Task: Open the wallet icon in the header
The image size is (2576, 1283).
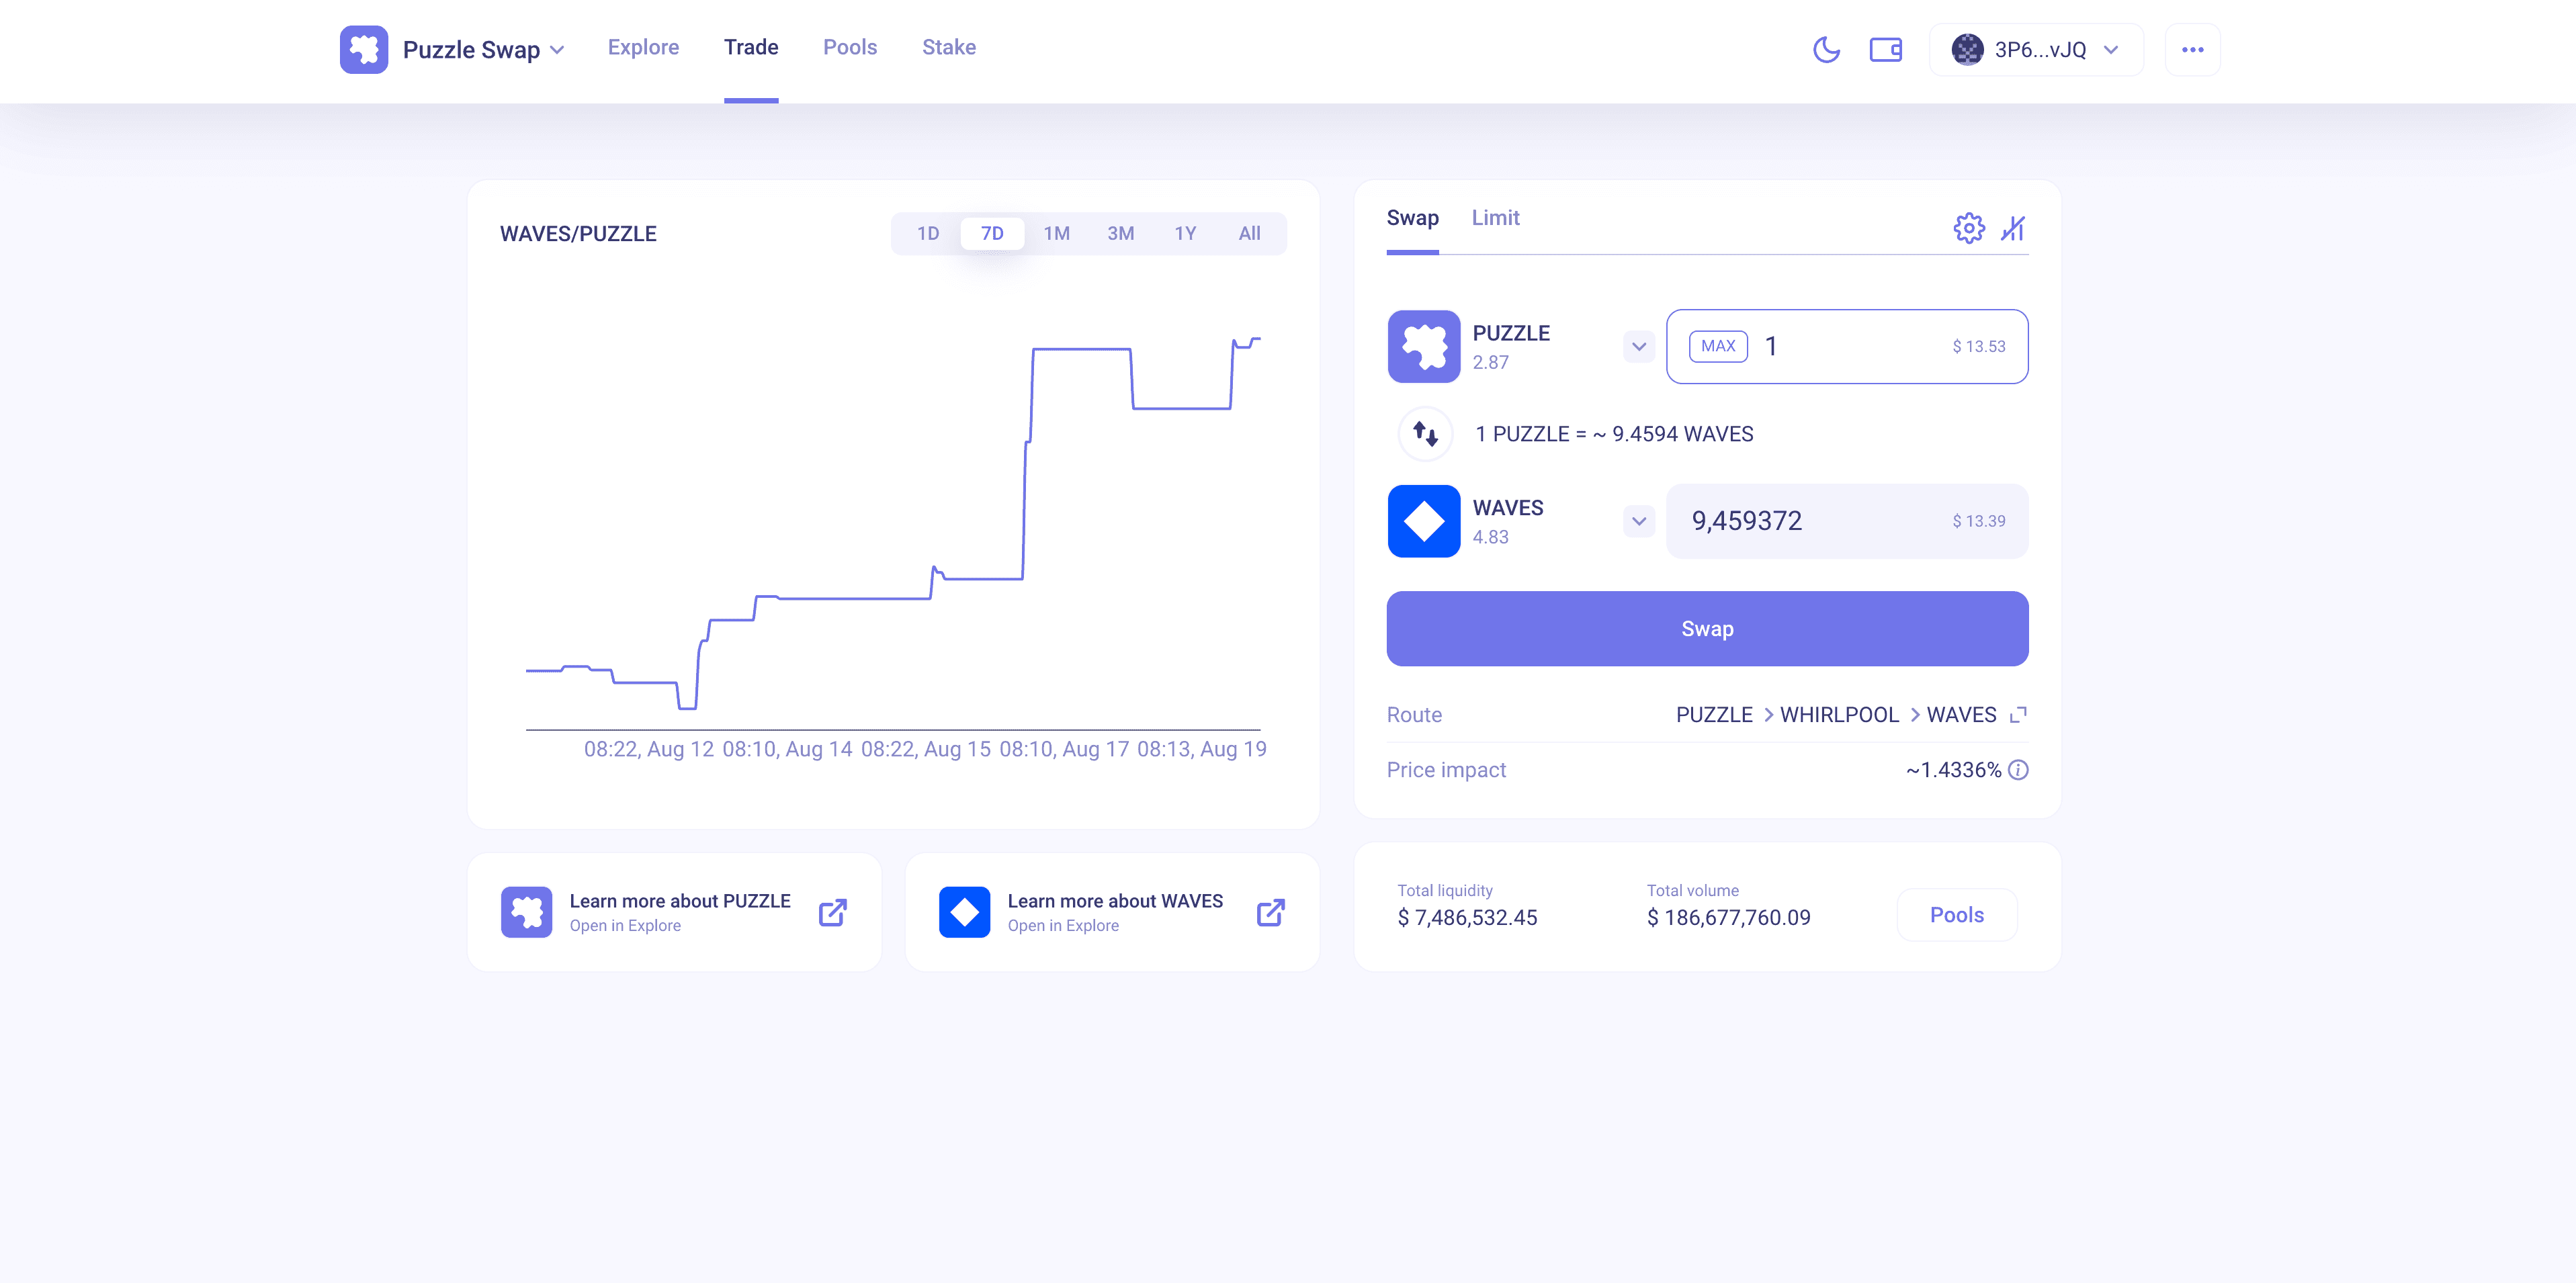Action: [x=1885, y=49]
